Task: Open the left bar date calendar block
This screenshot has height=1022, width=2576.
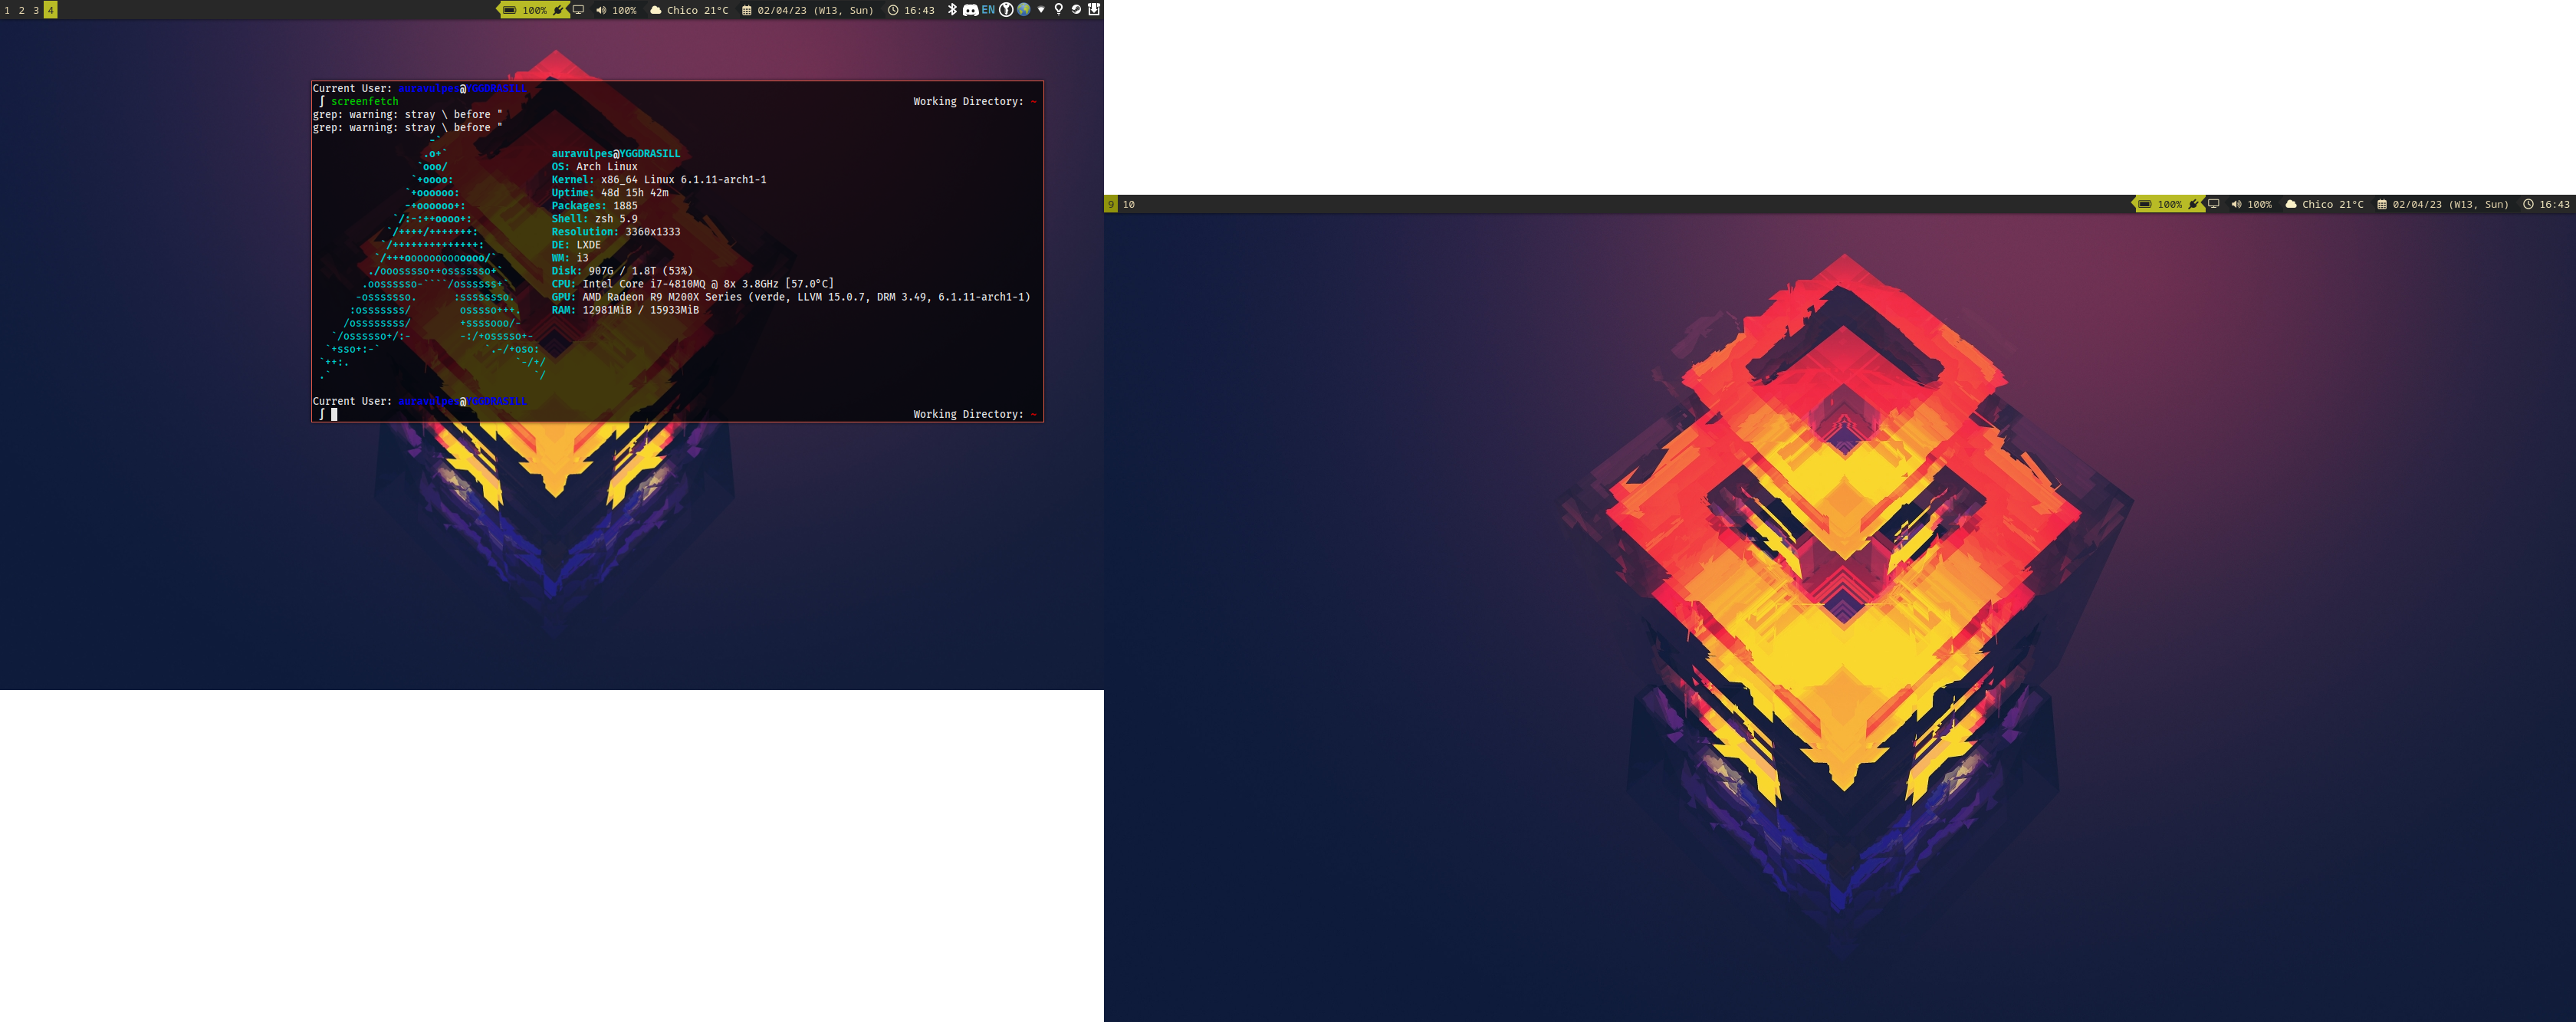Action: pyautogui.click(x=807, y=10)
